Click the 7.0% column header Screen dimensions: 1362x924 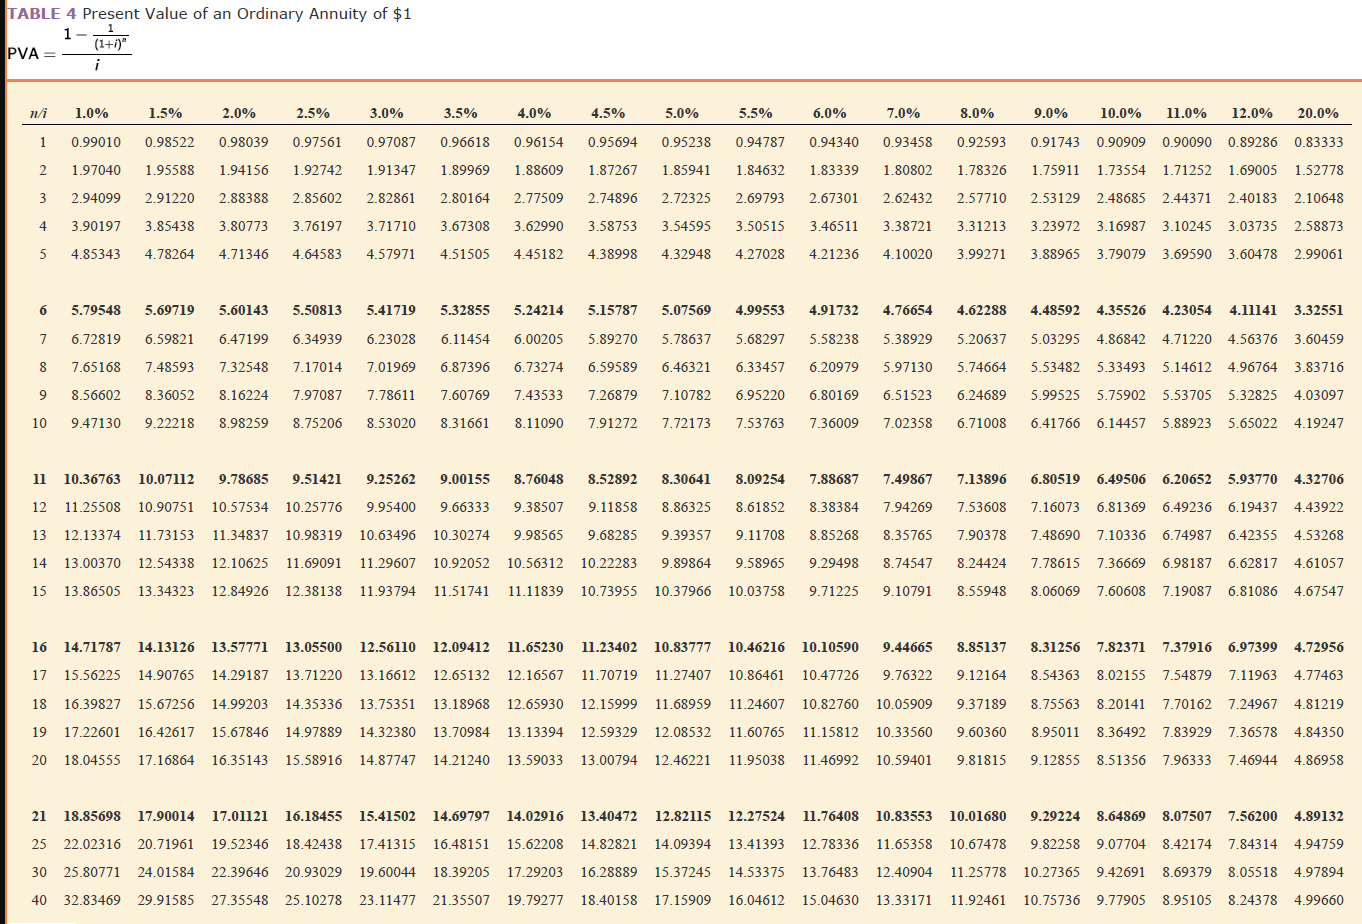[x=904, y=113]
